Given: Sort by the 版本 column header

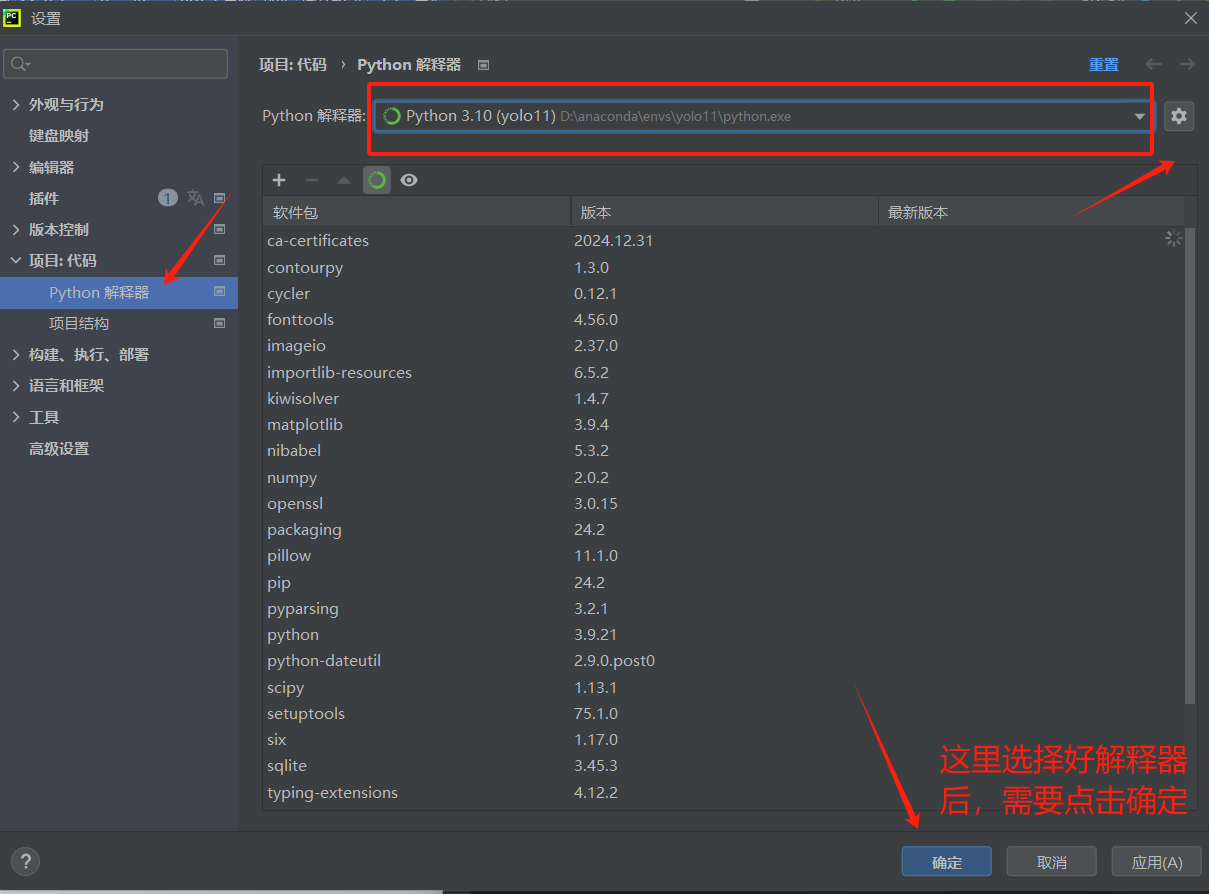Looking at the screenshot, I should tap(724, 212).
